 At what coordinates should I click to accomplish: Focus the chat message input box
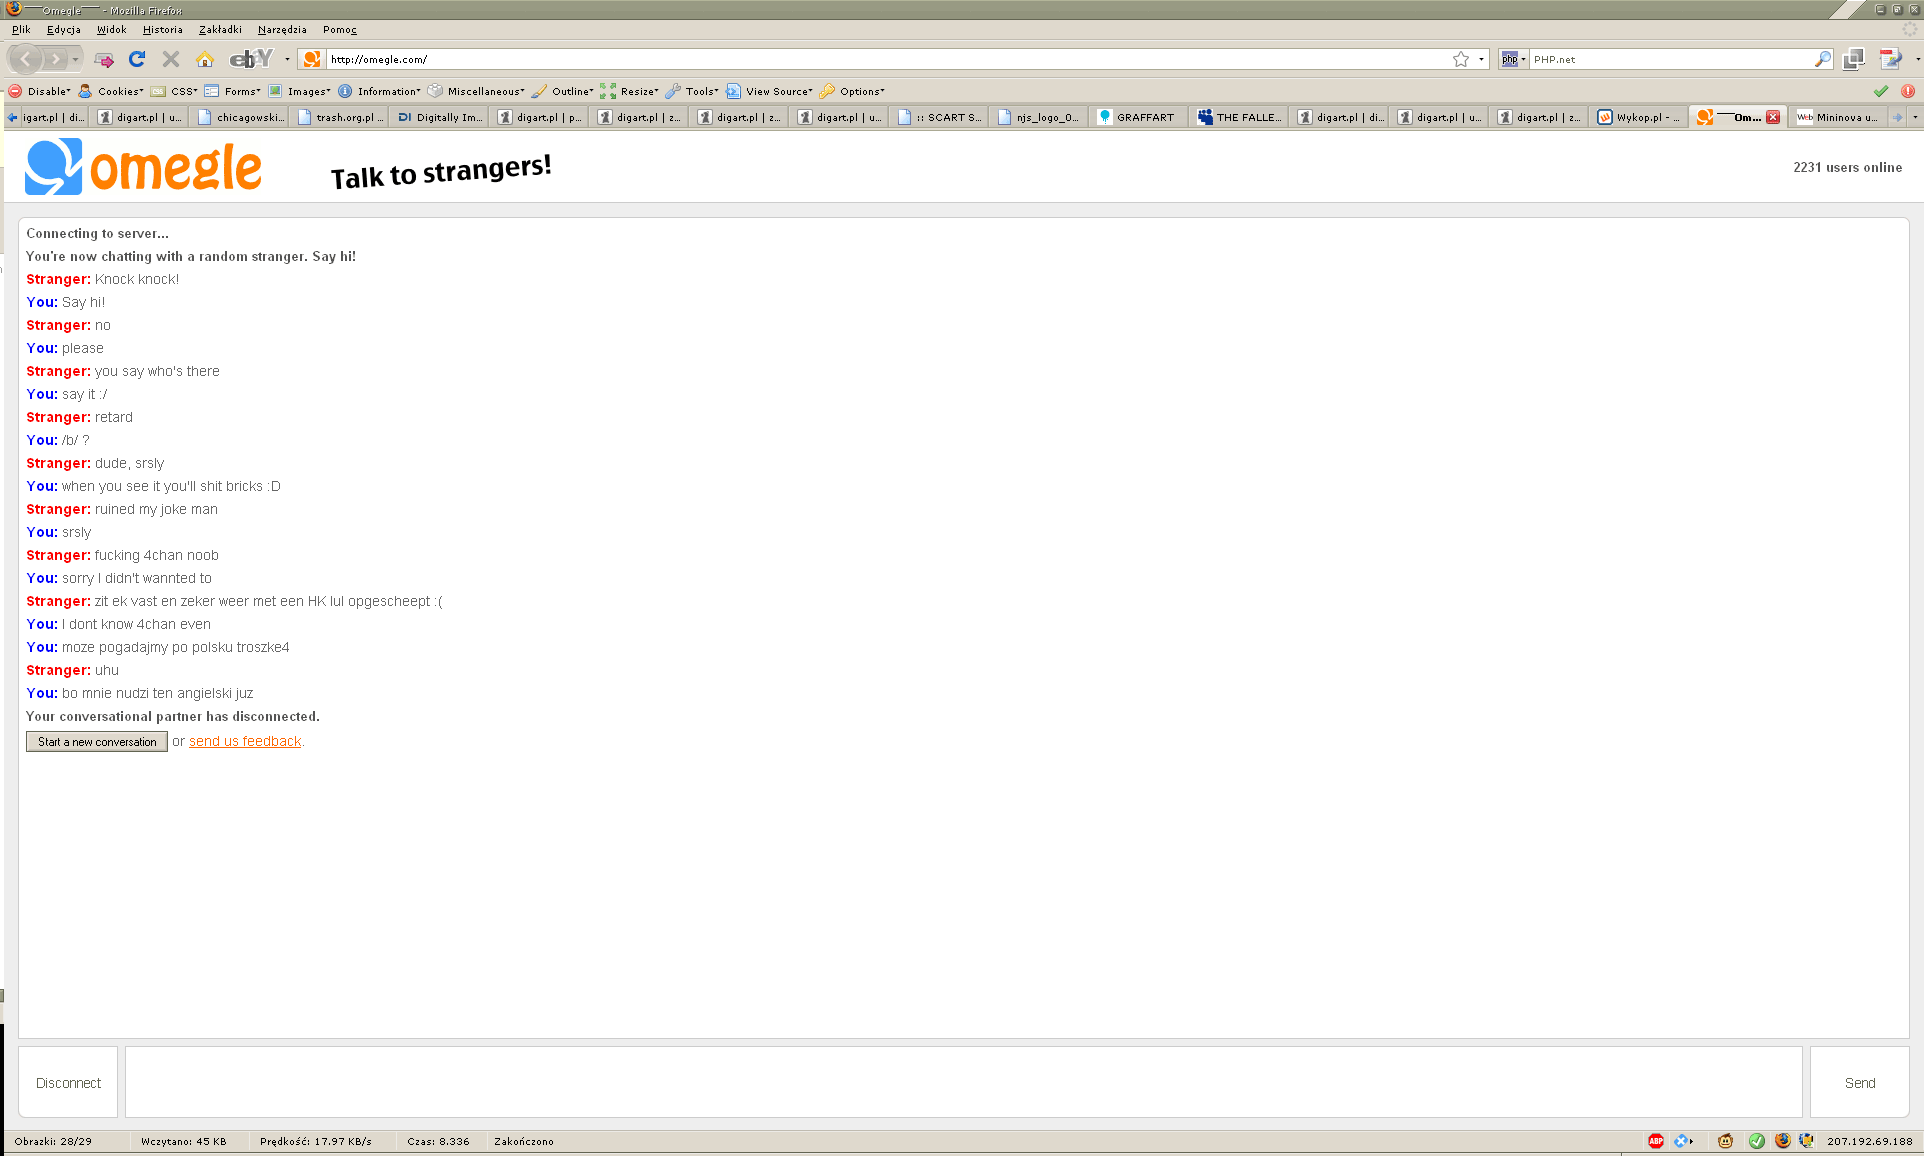click(x=964, y=1082)
